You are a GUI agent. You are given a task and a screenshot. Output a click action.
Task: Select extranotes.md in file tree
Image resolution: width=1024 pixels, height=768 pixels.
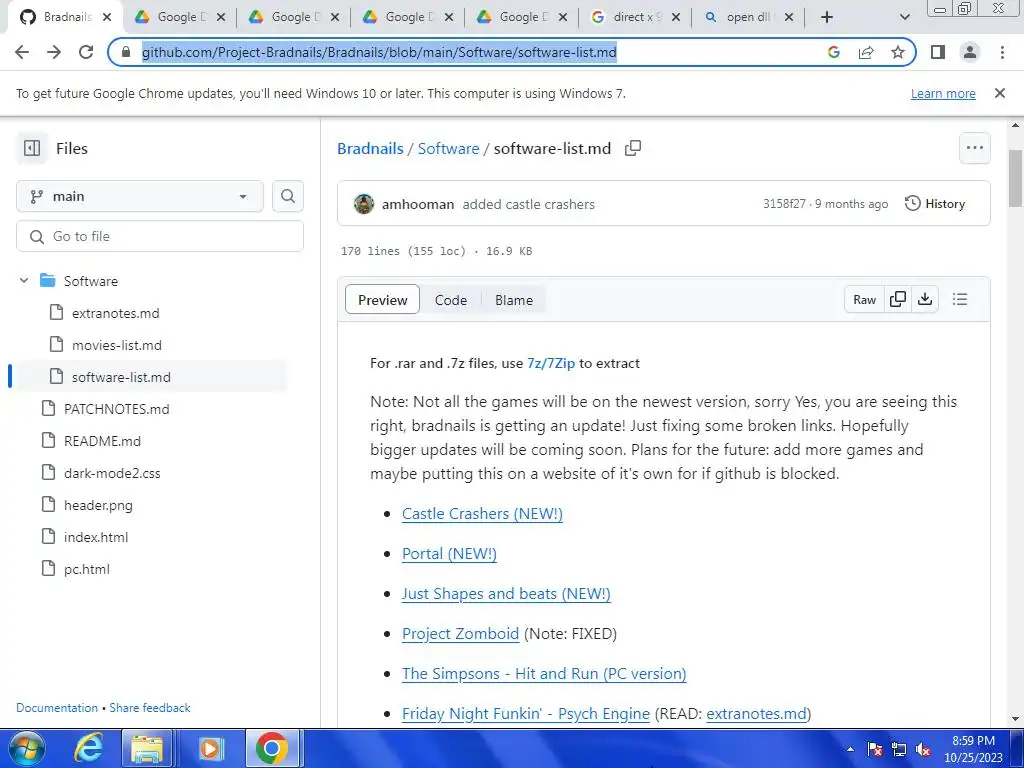coord(116,313)
